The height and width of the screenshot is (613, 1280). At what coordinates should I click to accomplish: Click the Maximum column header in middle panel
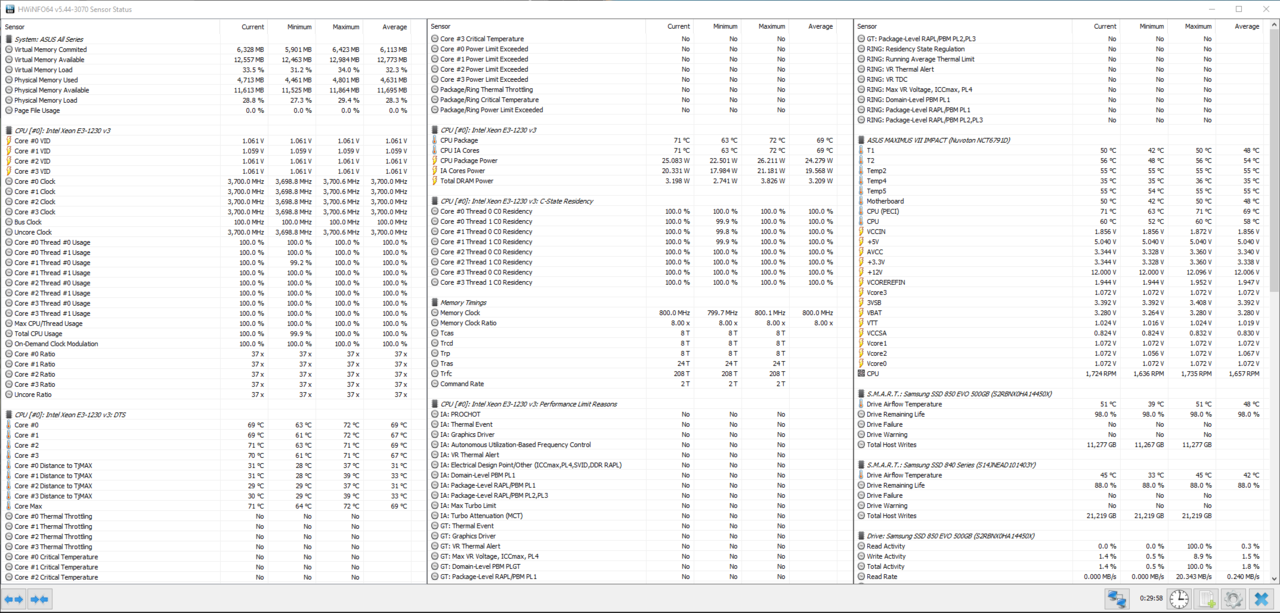(x=771, y=27)
